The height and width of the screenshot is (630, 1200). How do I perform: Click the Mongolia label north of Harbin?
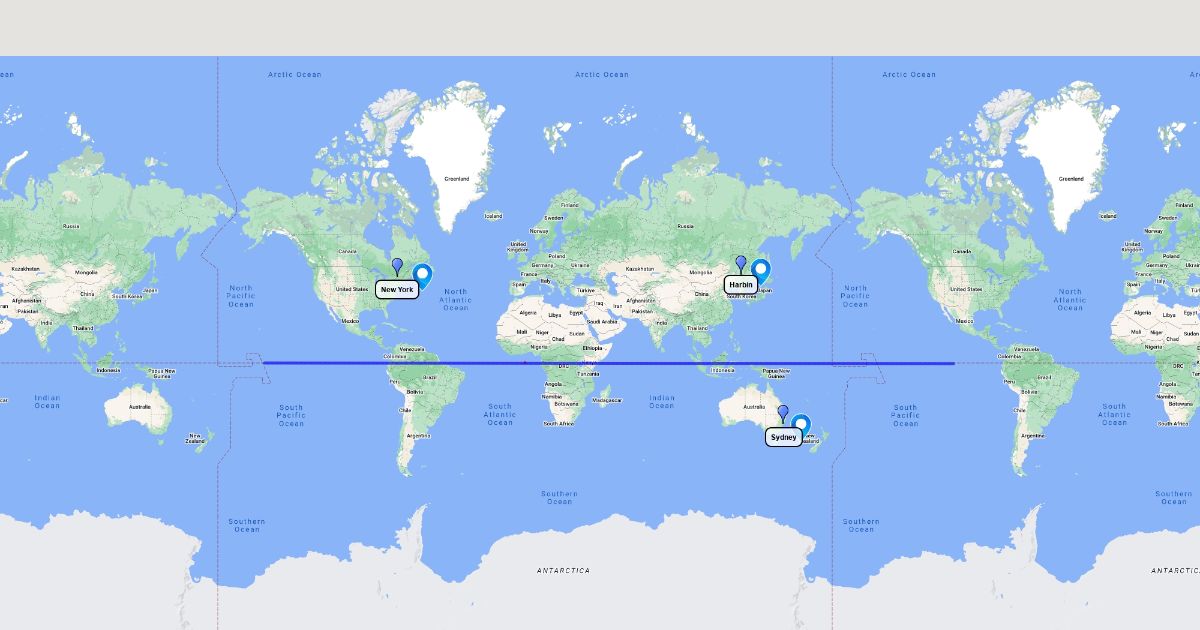point(700,272)
